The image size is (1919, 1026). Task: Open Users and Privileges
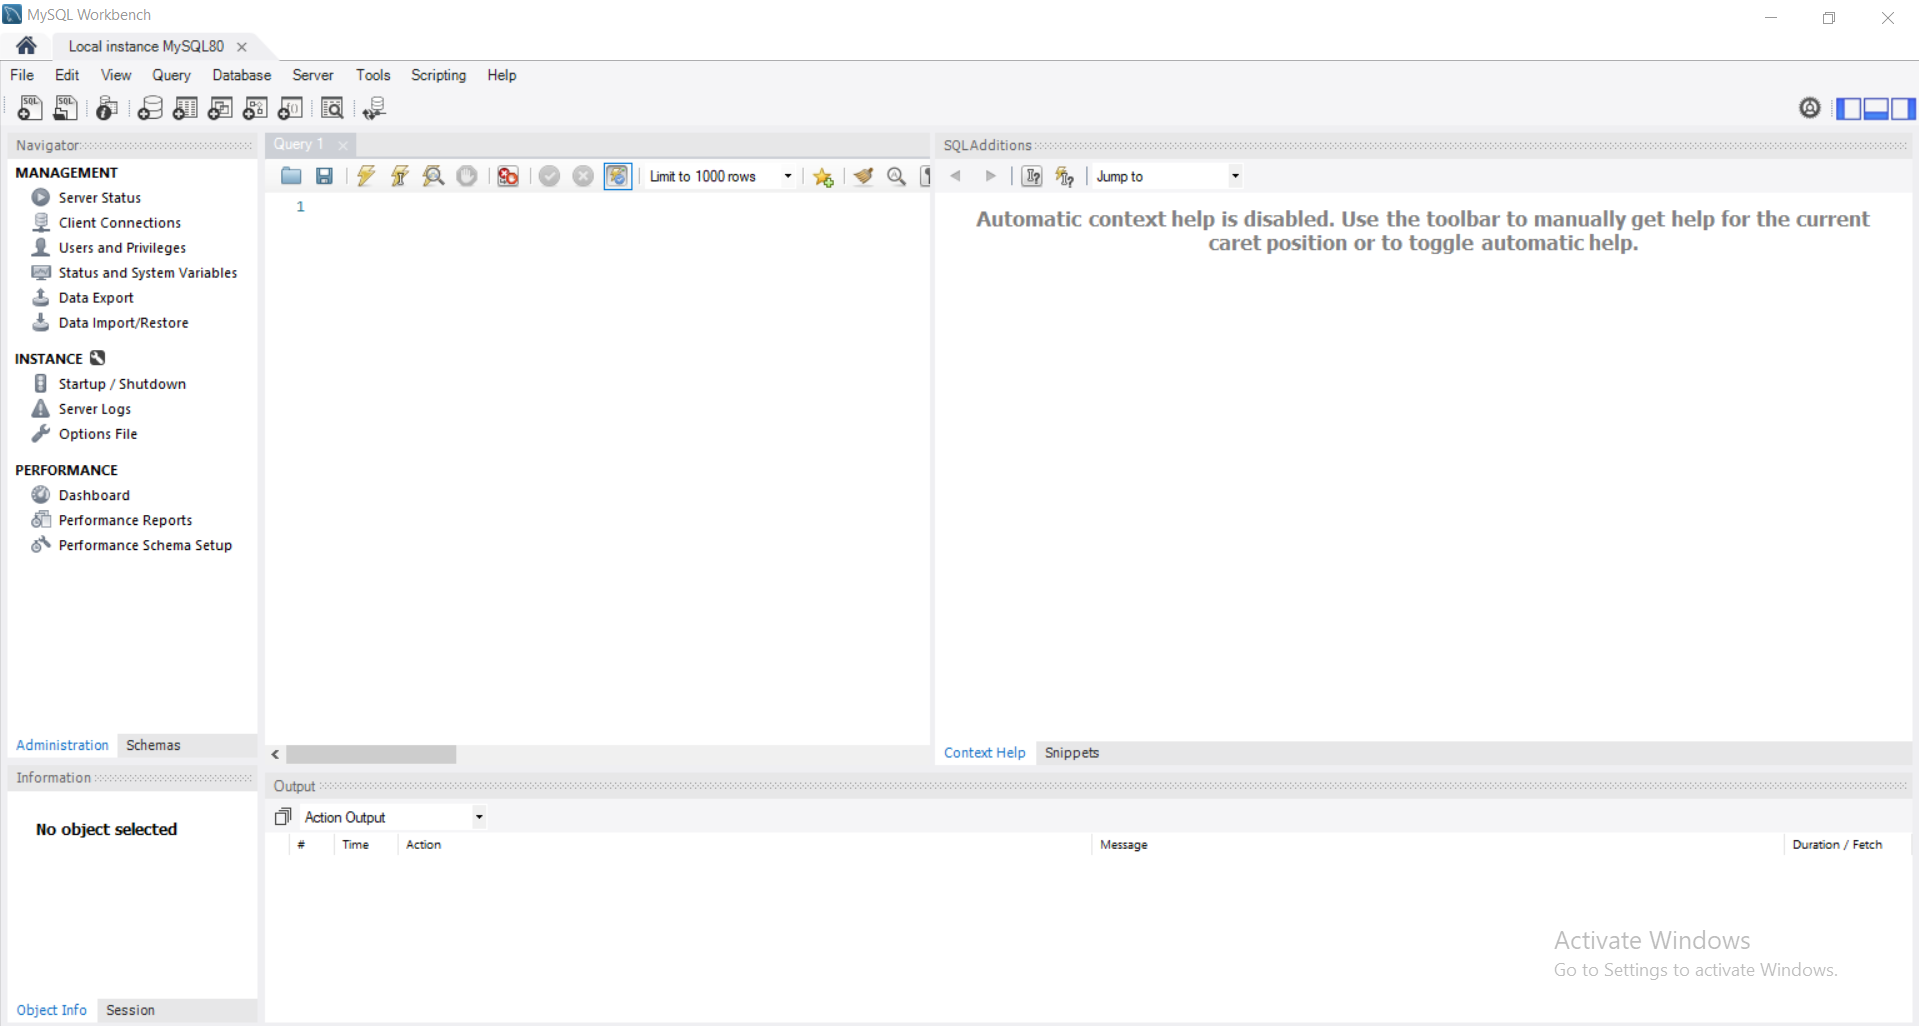pyautogui.click(x=122, y=248)
